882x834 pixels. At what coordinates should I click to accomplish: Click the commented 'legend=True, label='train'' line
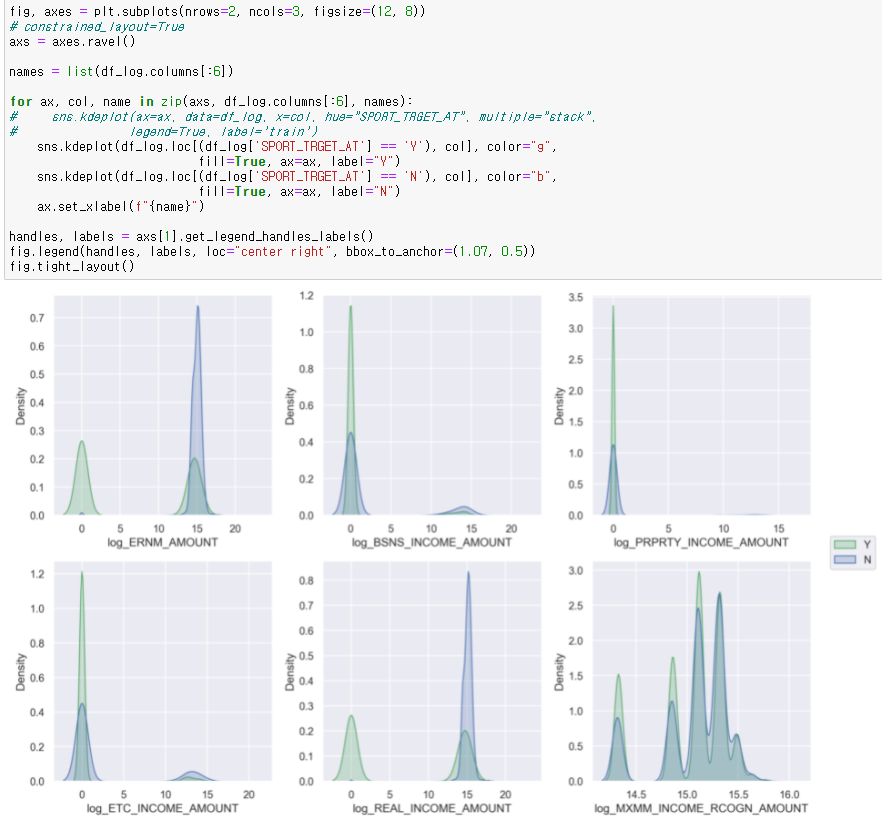(164, 132)
